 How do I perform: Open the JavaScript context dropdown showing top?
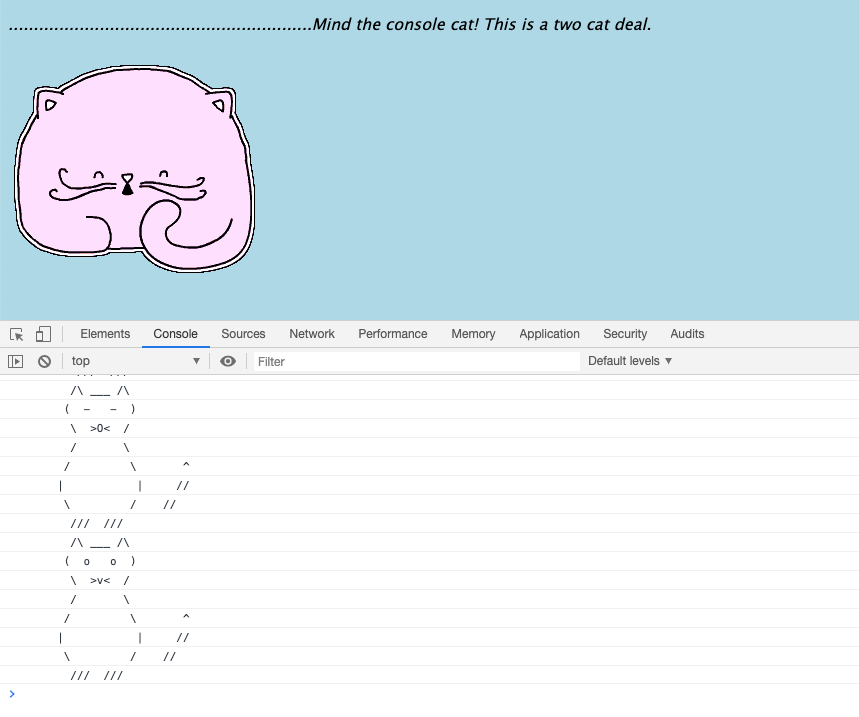tap(135, 361)
